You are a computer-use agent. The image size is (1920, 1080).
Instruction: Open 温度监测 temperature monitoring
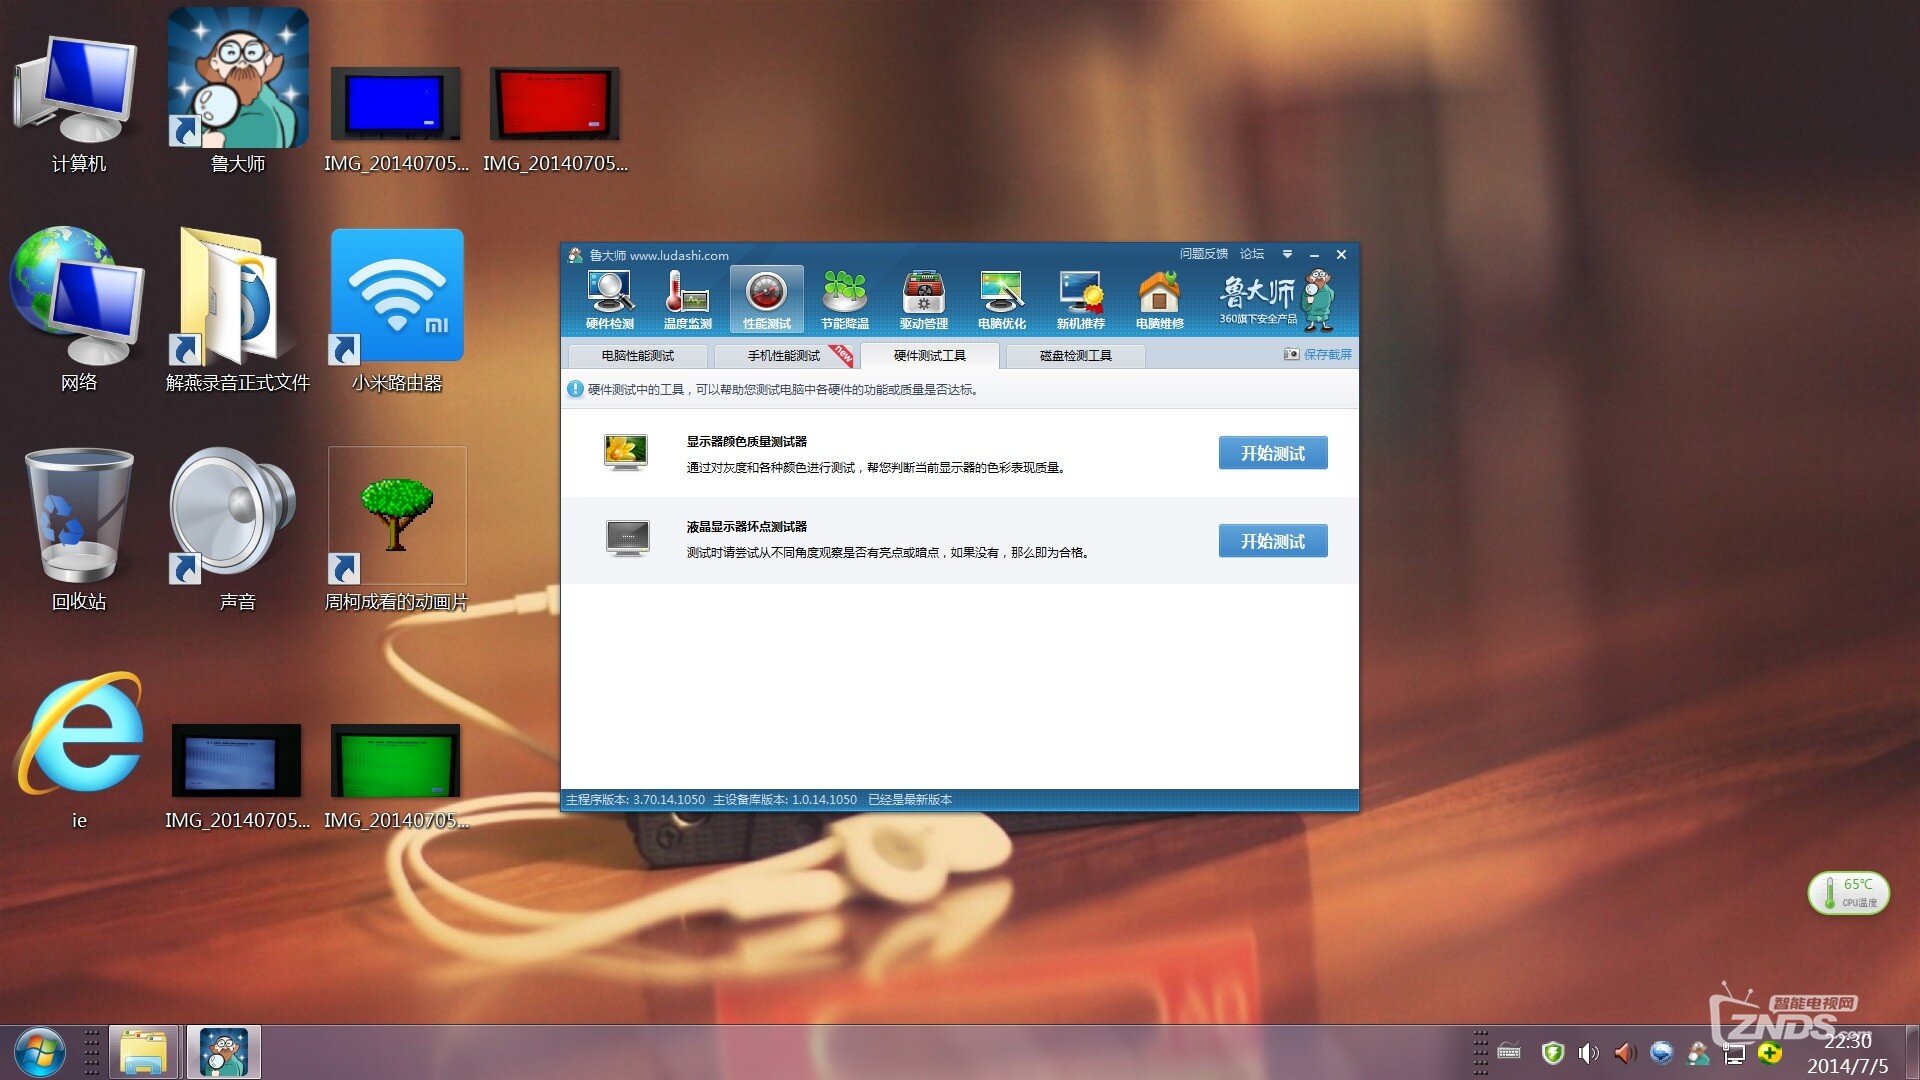coord(688,299)
